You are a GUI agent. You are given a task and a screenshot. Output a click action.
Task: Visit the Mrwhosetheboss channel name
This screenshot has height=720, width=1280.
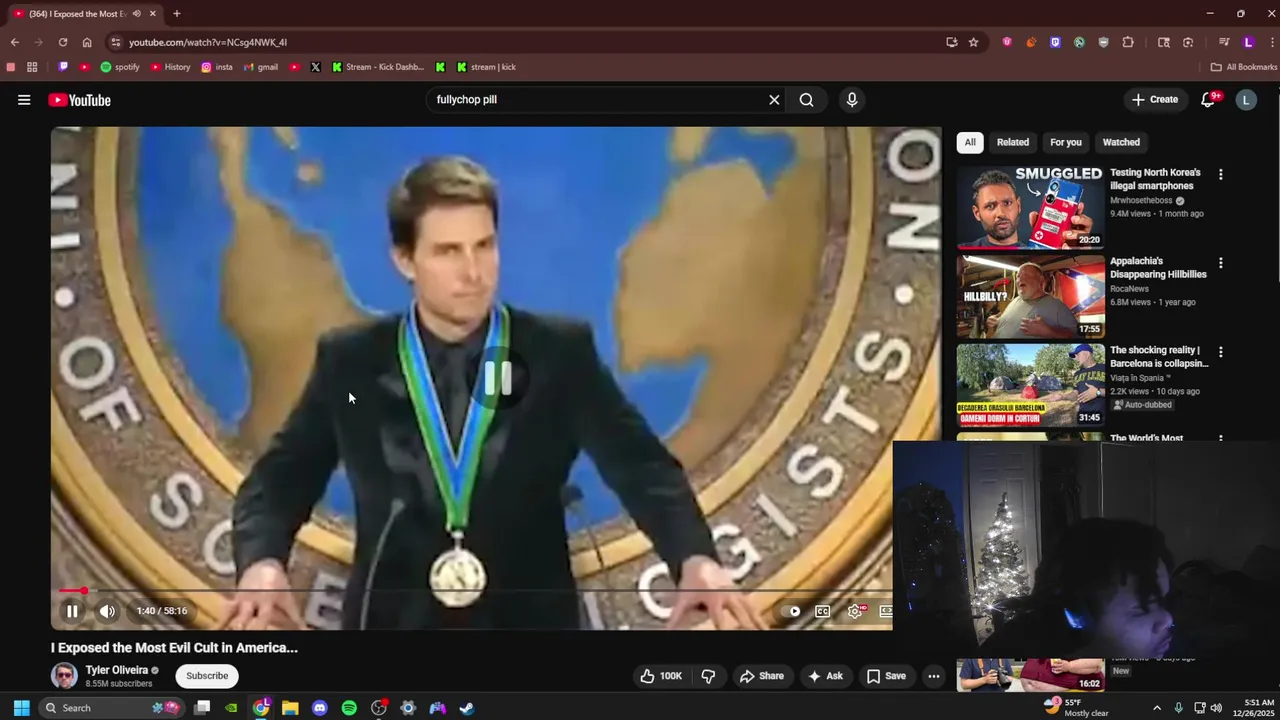click(x=1141, y=200)
